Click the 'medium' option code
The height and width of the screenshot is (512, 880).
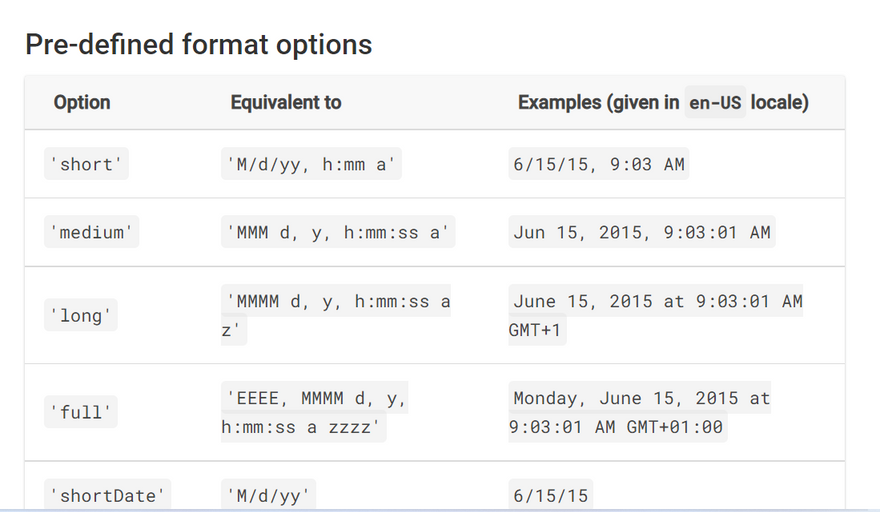92,232
